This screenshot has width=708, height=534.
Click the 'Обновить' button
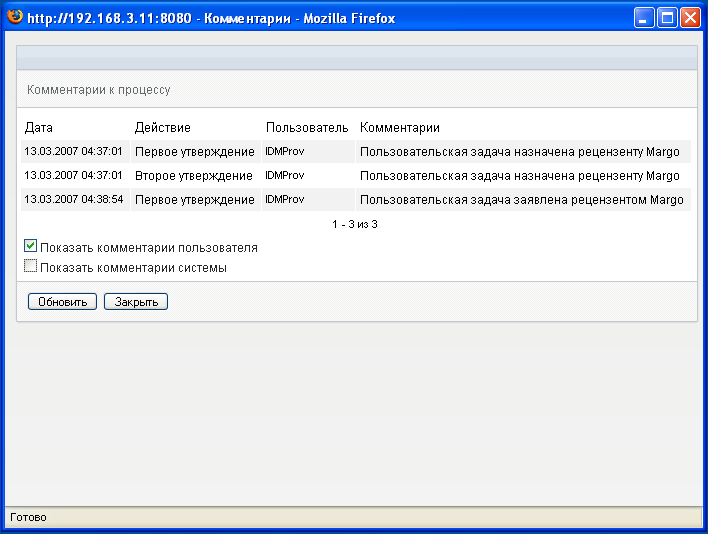coord(62,302)
